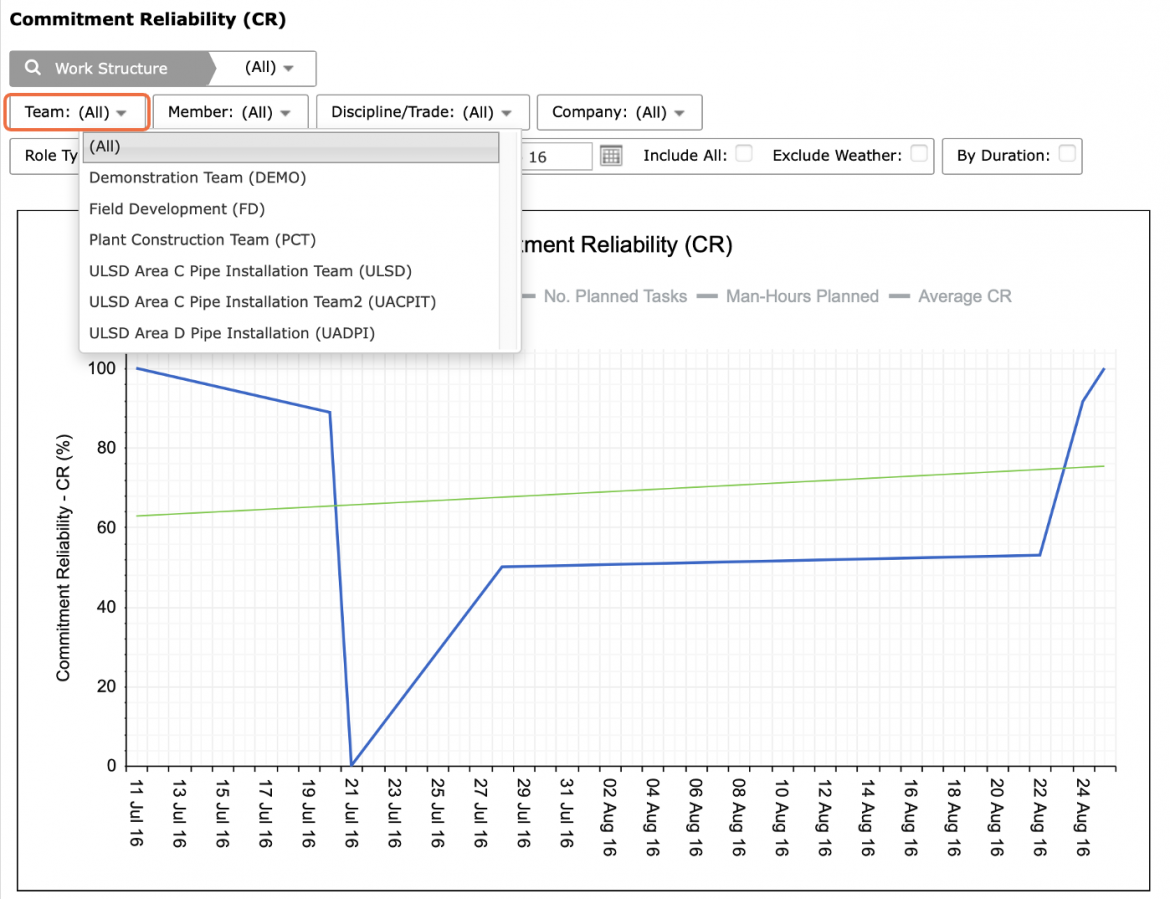Click the Role Type filter button
Viewport: 1170px width, 899px height.
coord(45,156)
